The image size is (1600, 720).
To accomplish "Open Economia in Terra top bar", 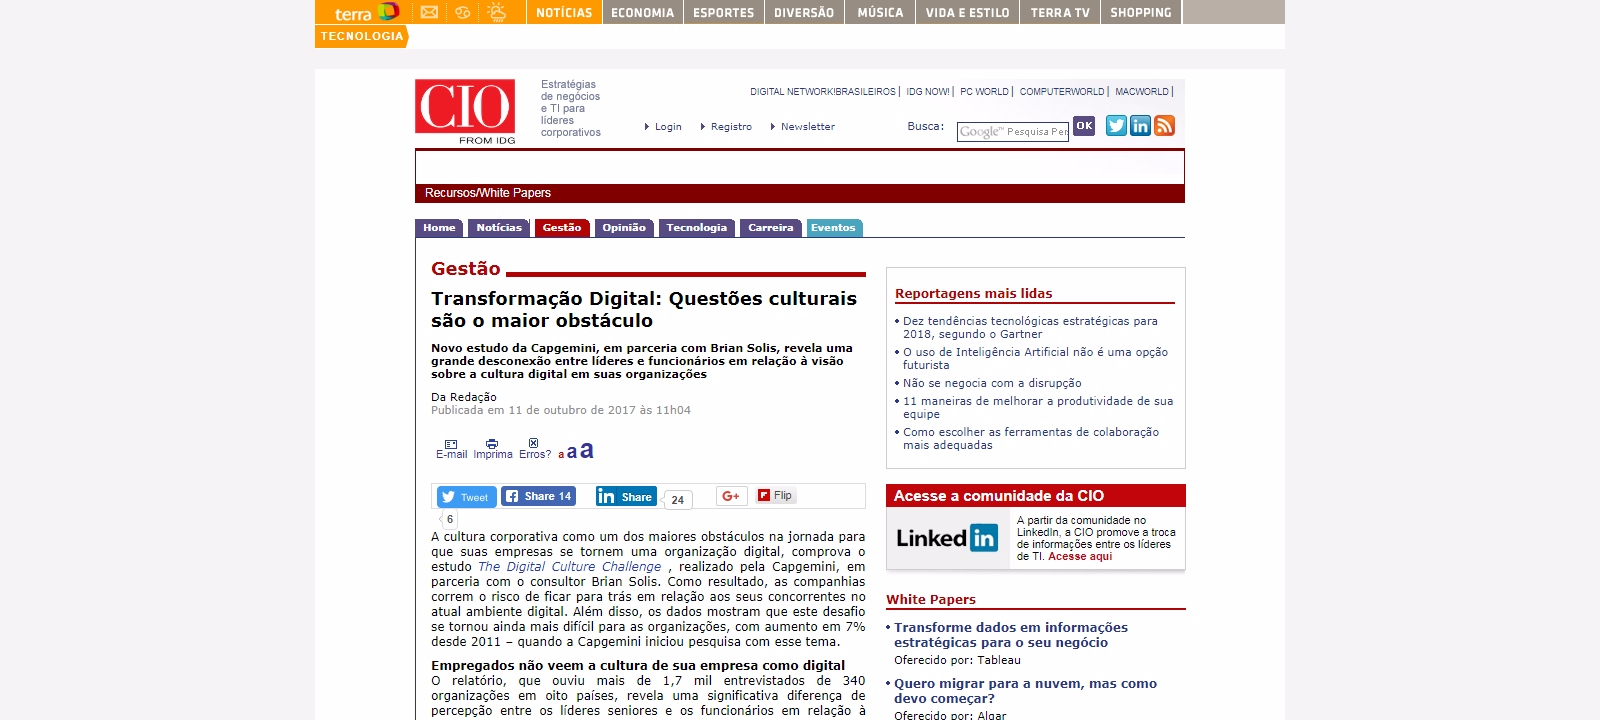I will tap(643, 12).
